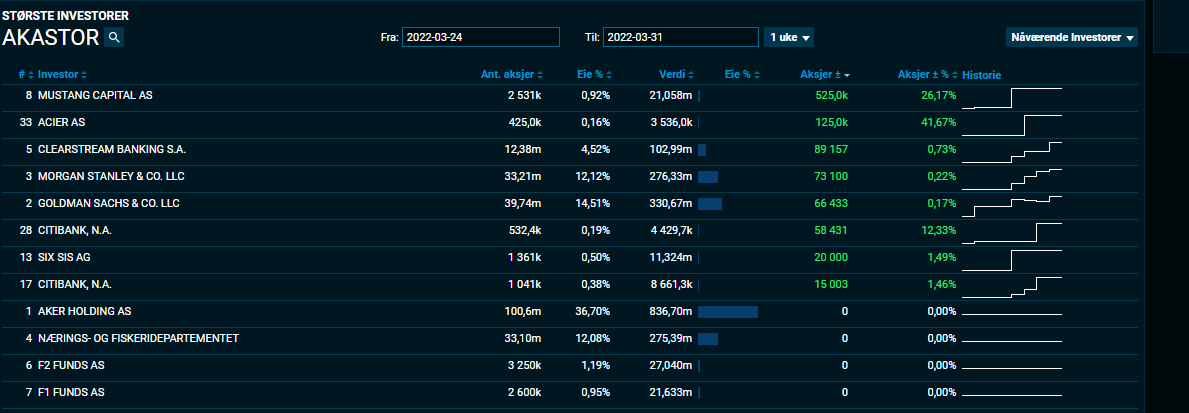Screen dimensions: 1189x413
Task: Sort by the 'Investor' column header
Action: [62, 74]
